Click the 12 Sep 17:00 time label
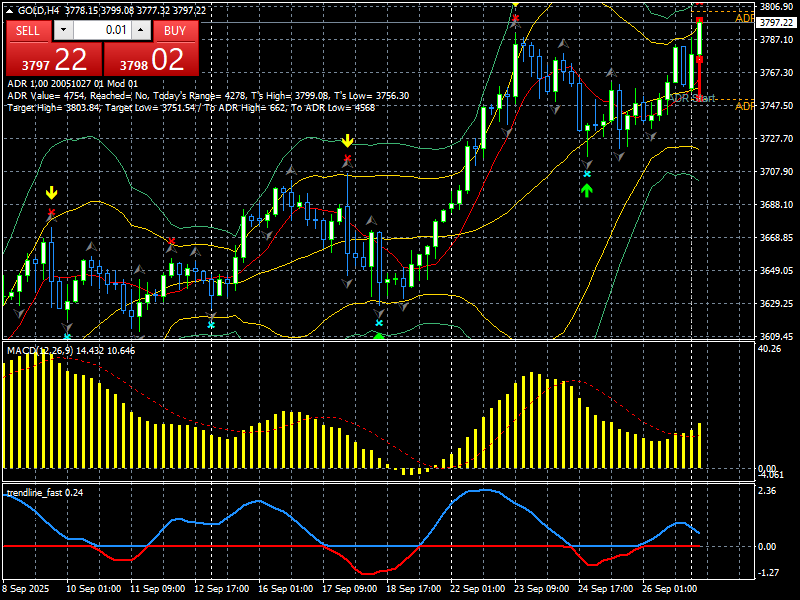The image size is (800, 600). (221, 588)
